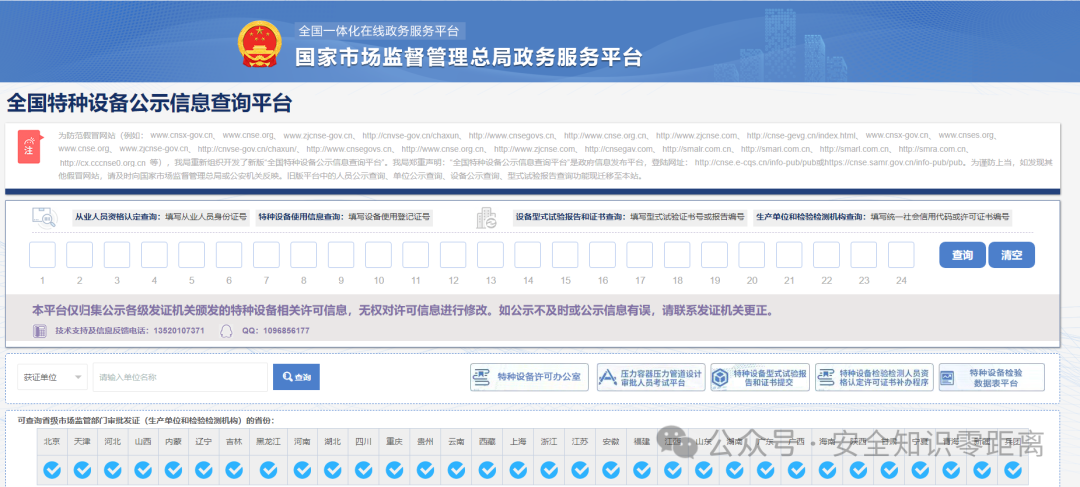1080x487 pixels.
Task: Click code input box number 21
Action: point(789,255)
